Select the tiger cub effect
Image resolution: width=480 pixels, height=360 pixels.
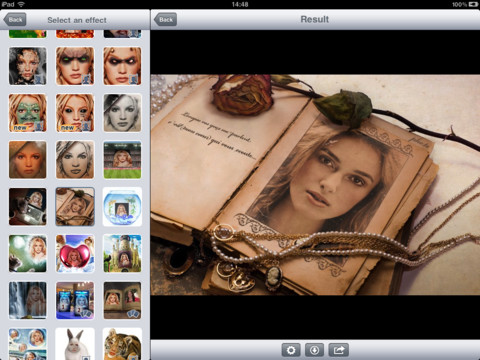122,344
